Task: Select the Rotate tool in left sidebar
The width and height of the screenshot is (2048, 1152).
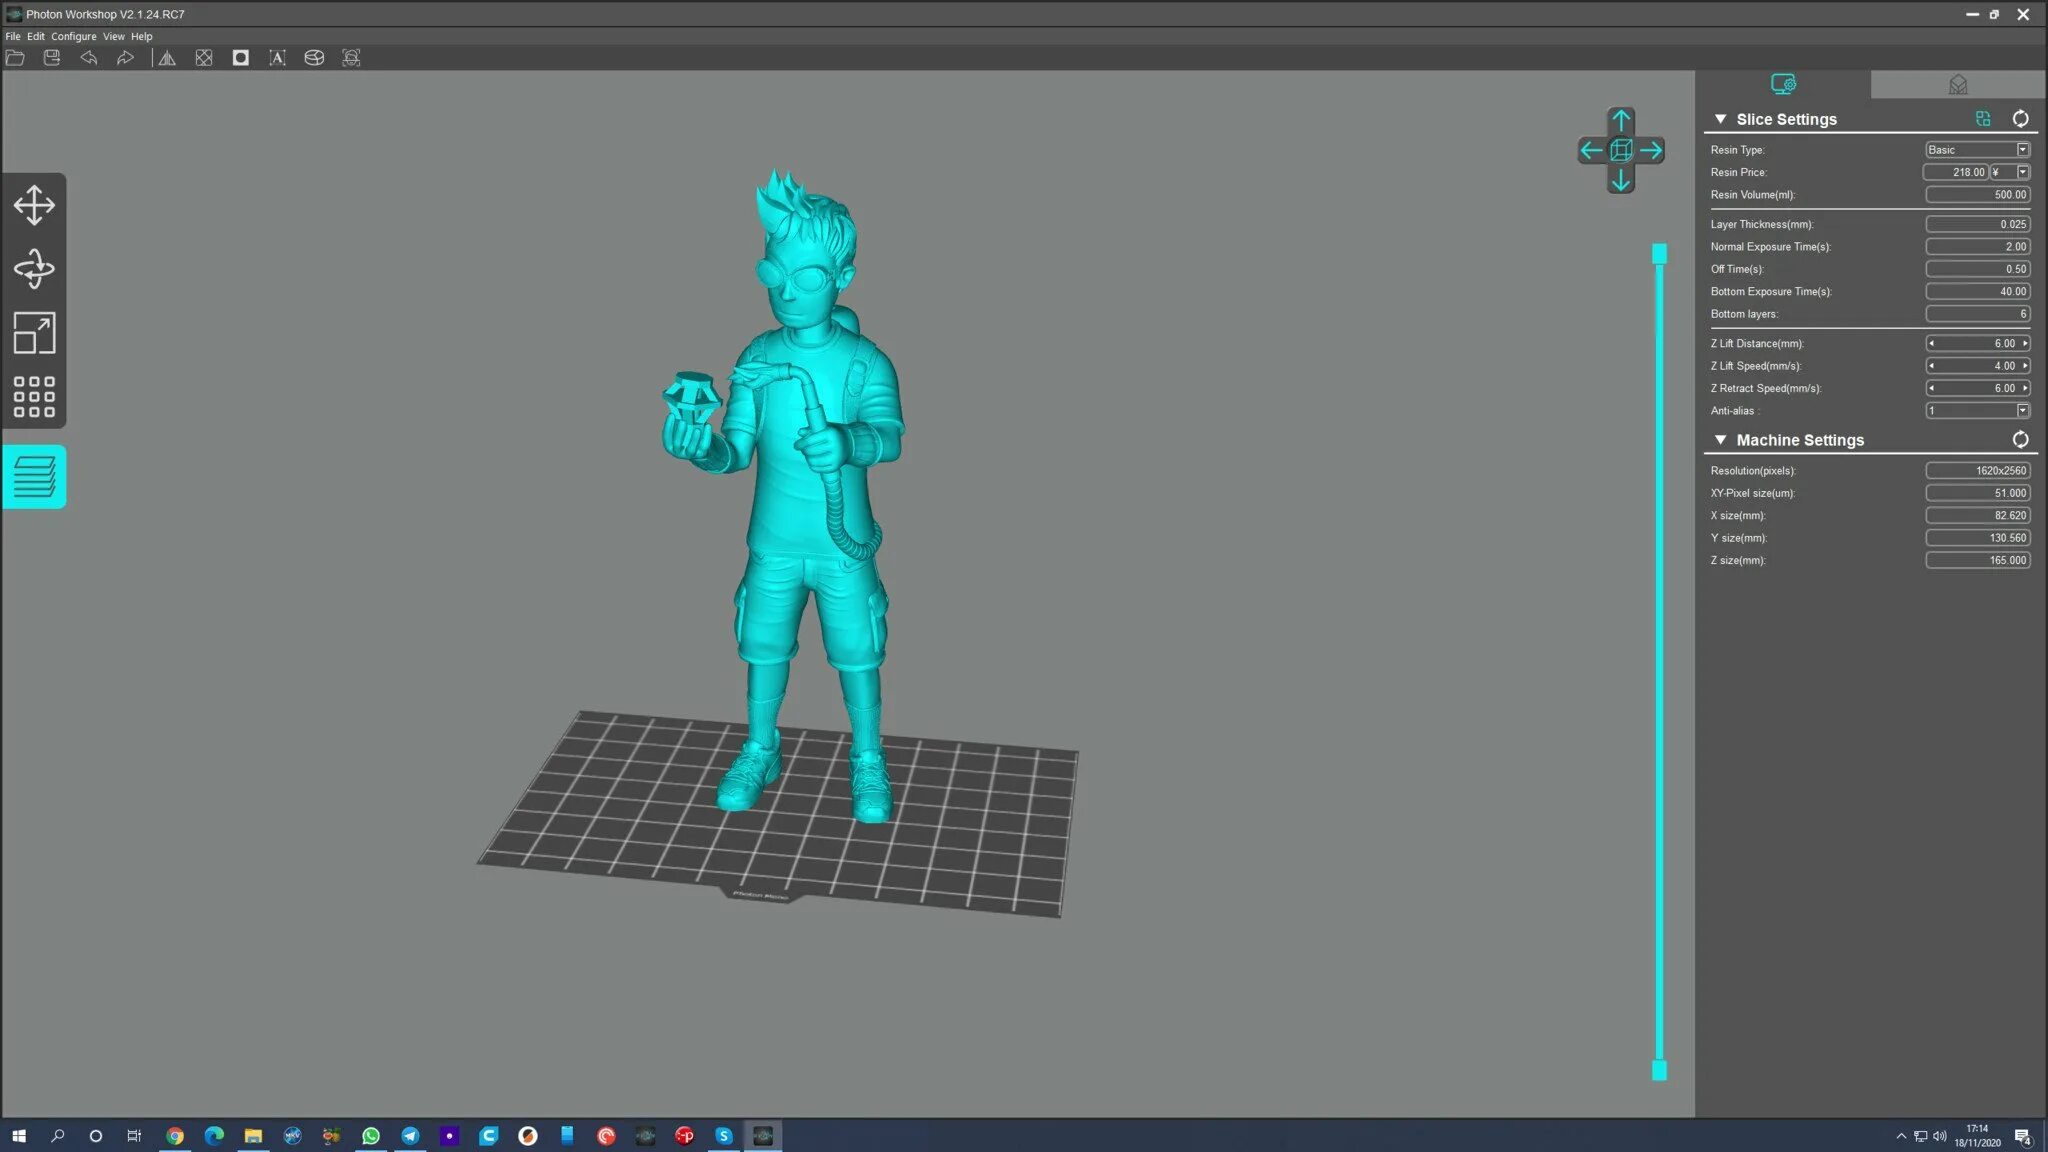Action: (x=34, y=269)
